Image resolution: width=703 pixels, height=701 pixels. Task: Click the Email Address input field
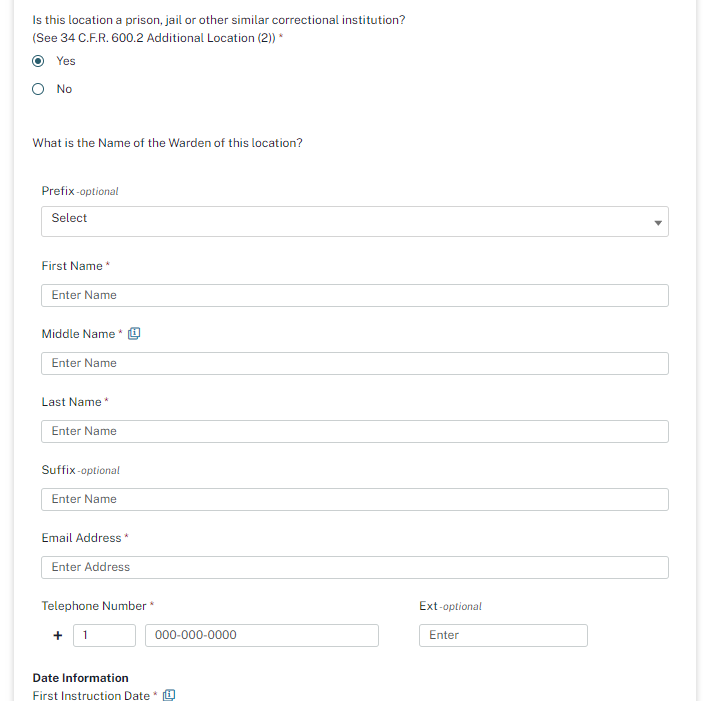click(x=354, y=567)
